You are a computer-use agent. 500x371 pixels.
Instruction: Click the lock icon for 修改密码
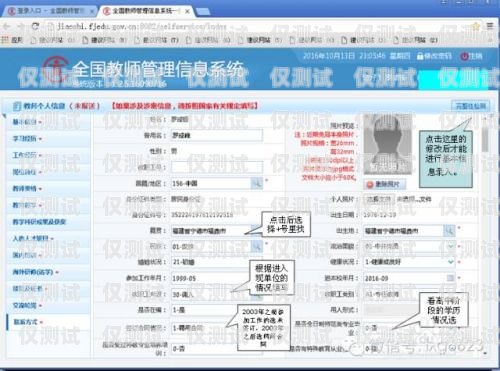420,56
